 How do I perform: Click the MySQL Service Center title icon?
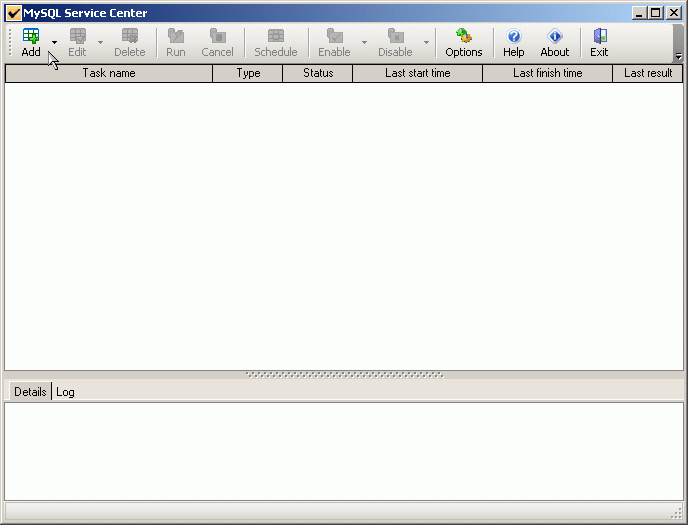[14, 13]
